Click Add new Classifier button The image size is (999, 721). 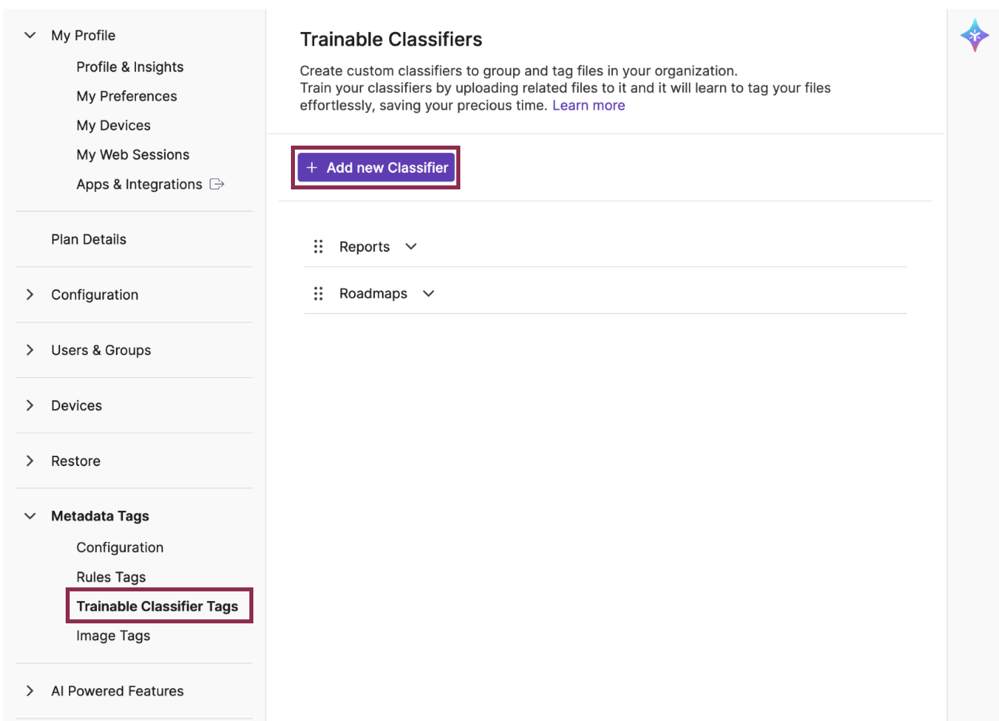(376, 168)
